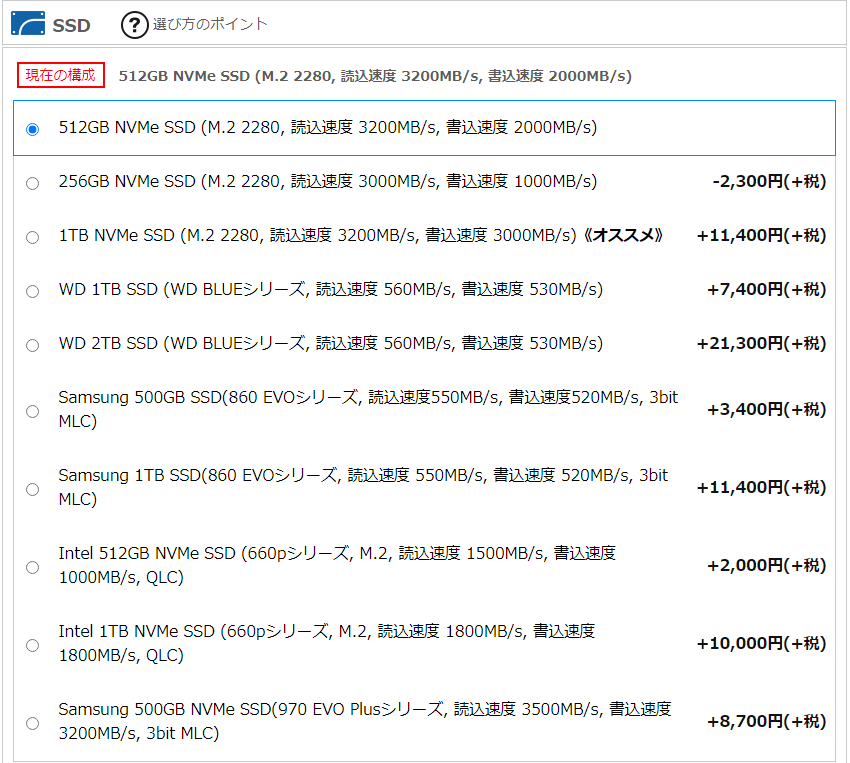Screen dimensions: 850x763
Task: Click the blue SSD category icon
Action: click(28, 23)
